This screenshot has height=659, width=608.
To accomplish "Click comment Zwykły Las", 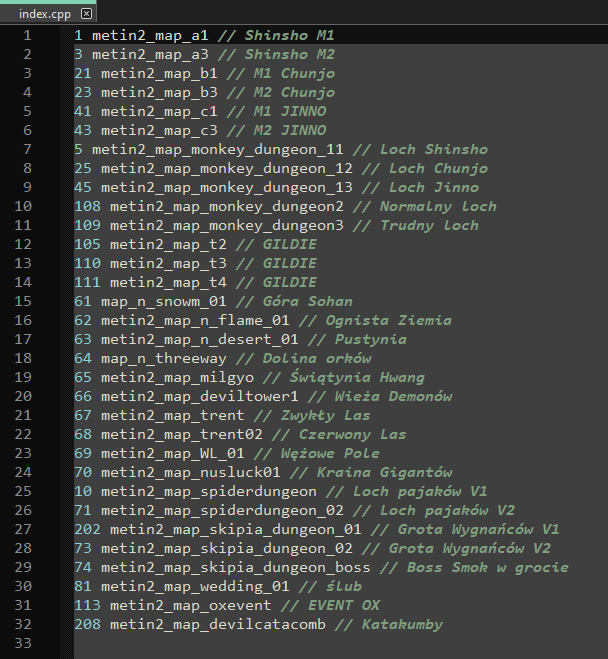I will [x=326, y=416].
